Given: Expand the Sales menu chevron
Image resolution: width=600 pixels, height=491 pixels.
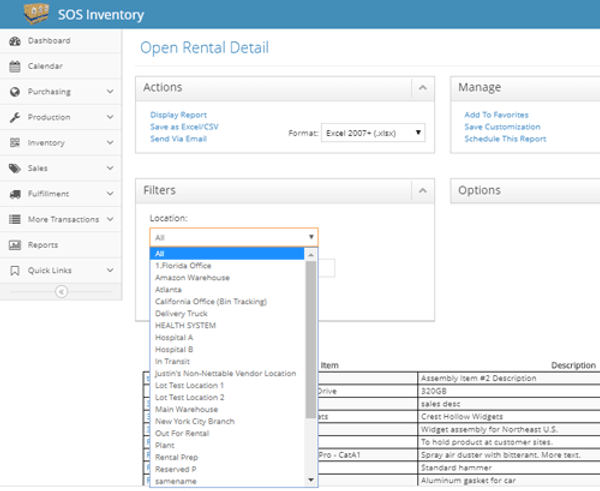Looking at the screenshot, I should click(110, 168).
